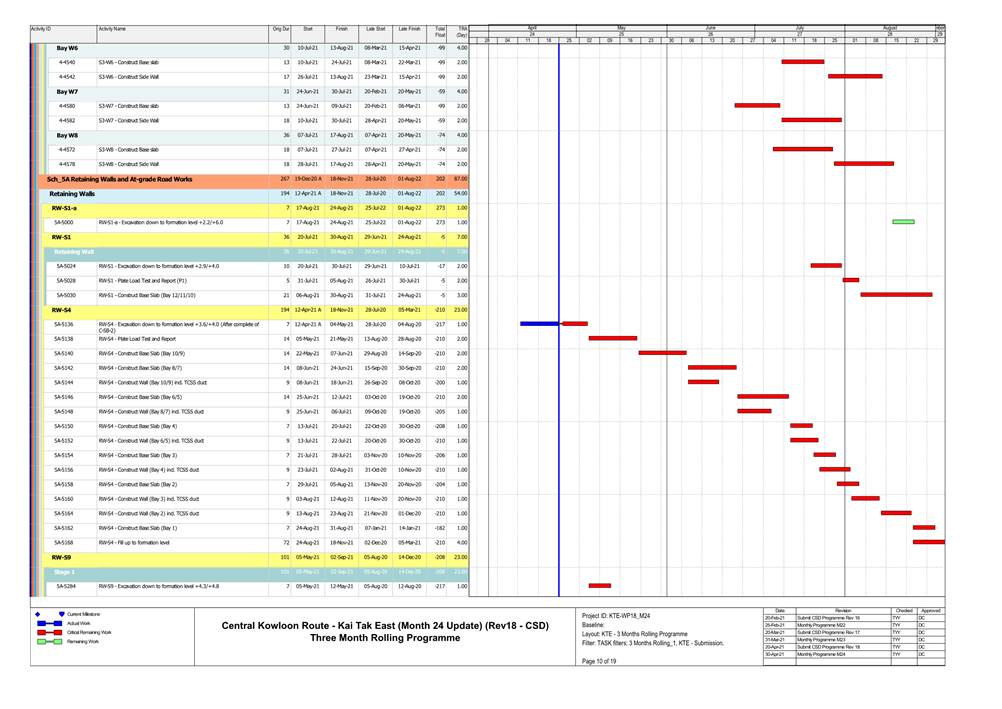Select the red bar for activity SA-5284
1002x709 pixels.
point(600,585)
